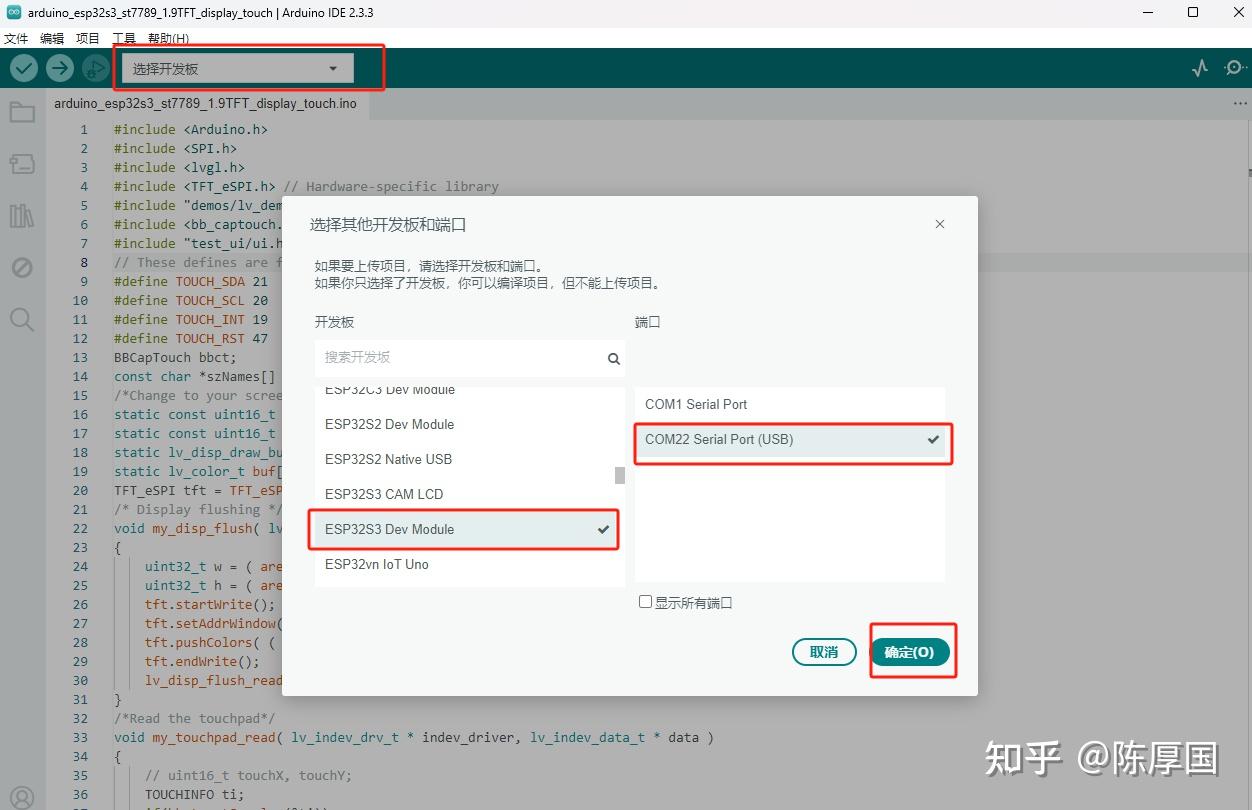Screen dimensions: 1252x810
Task: Open the Serial Monitor
Action: [1235, 67]
